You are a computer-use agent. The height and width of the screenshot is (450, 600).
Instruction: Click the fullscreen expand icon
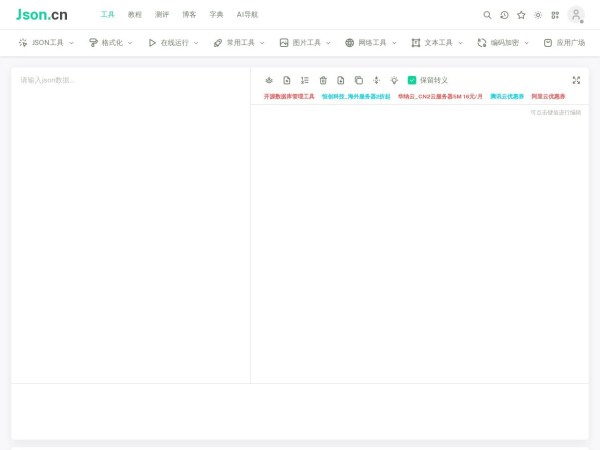[x=576, y=80]
